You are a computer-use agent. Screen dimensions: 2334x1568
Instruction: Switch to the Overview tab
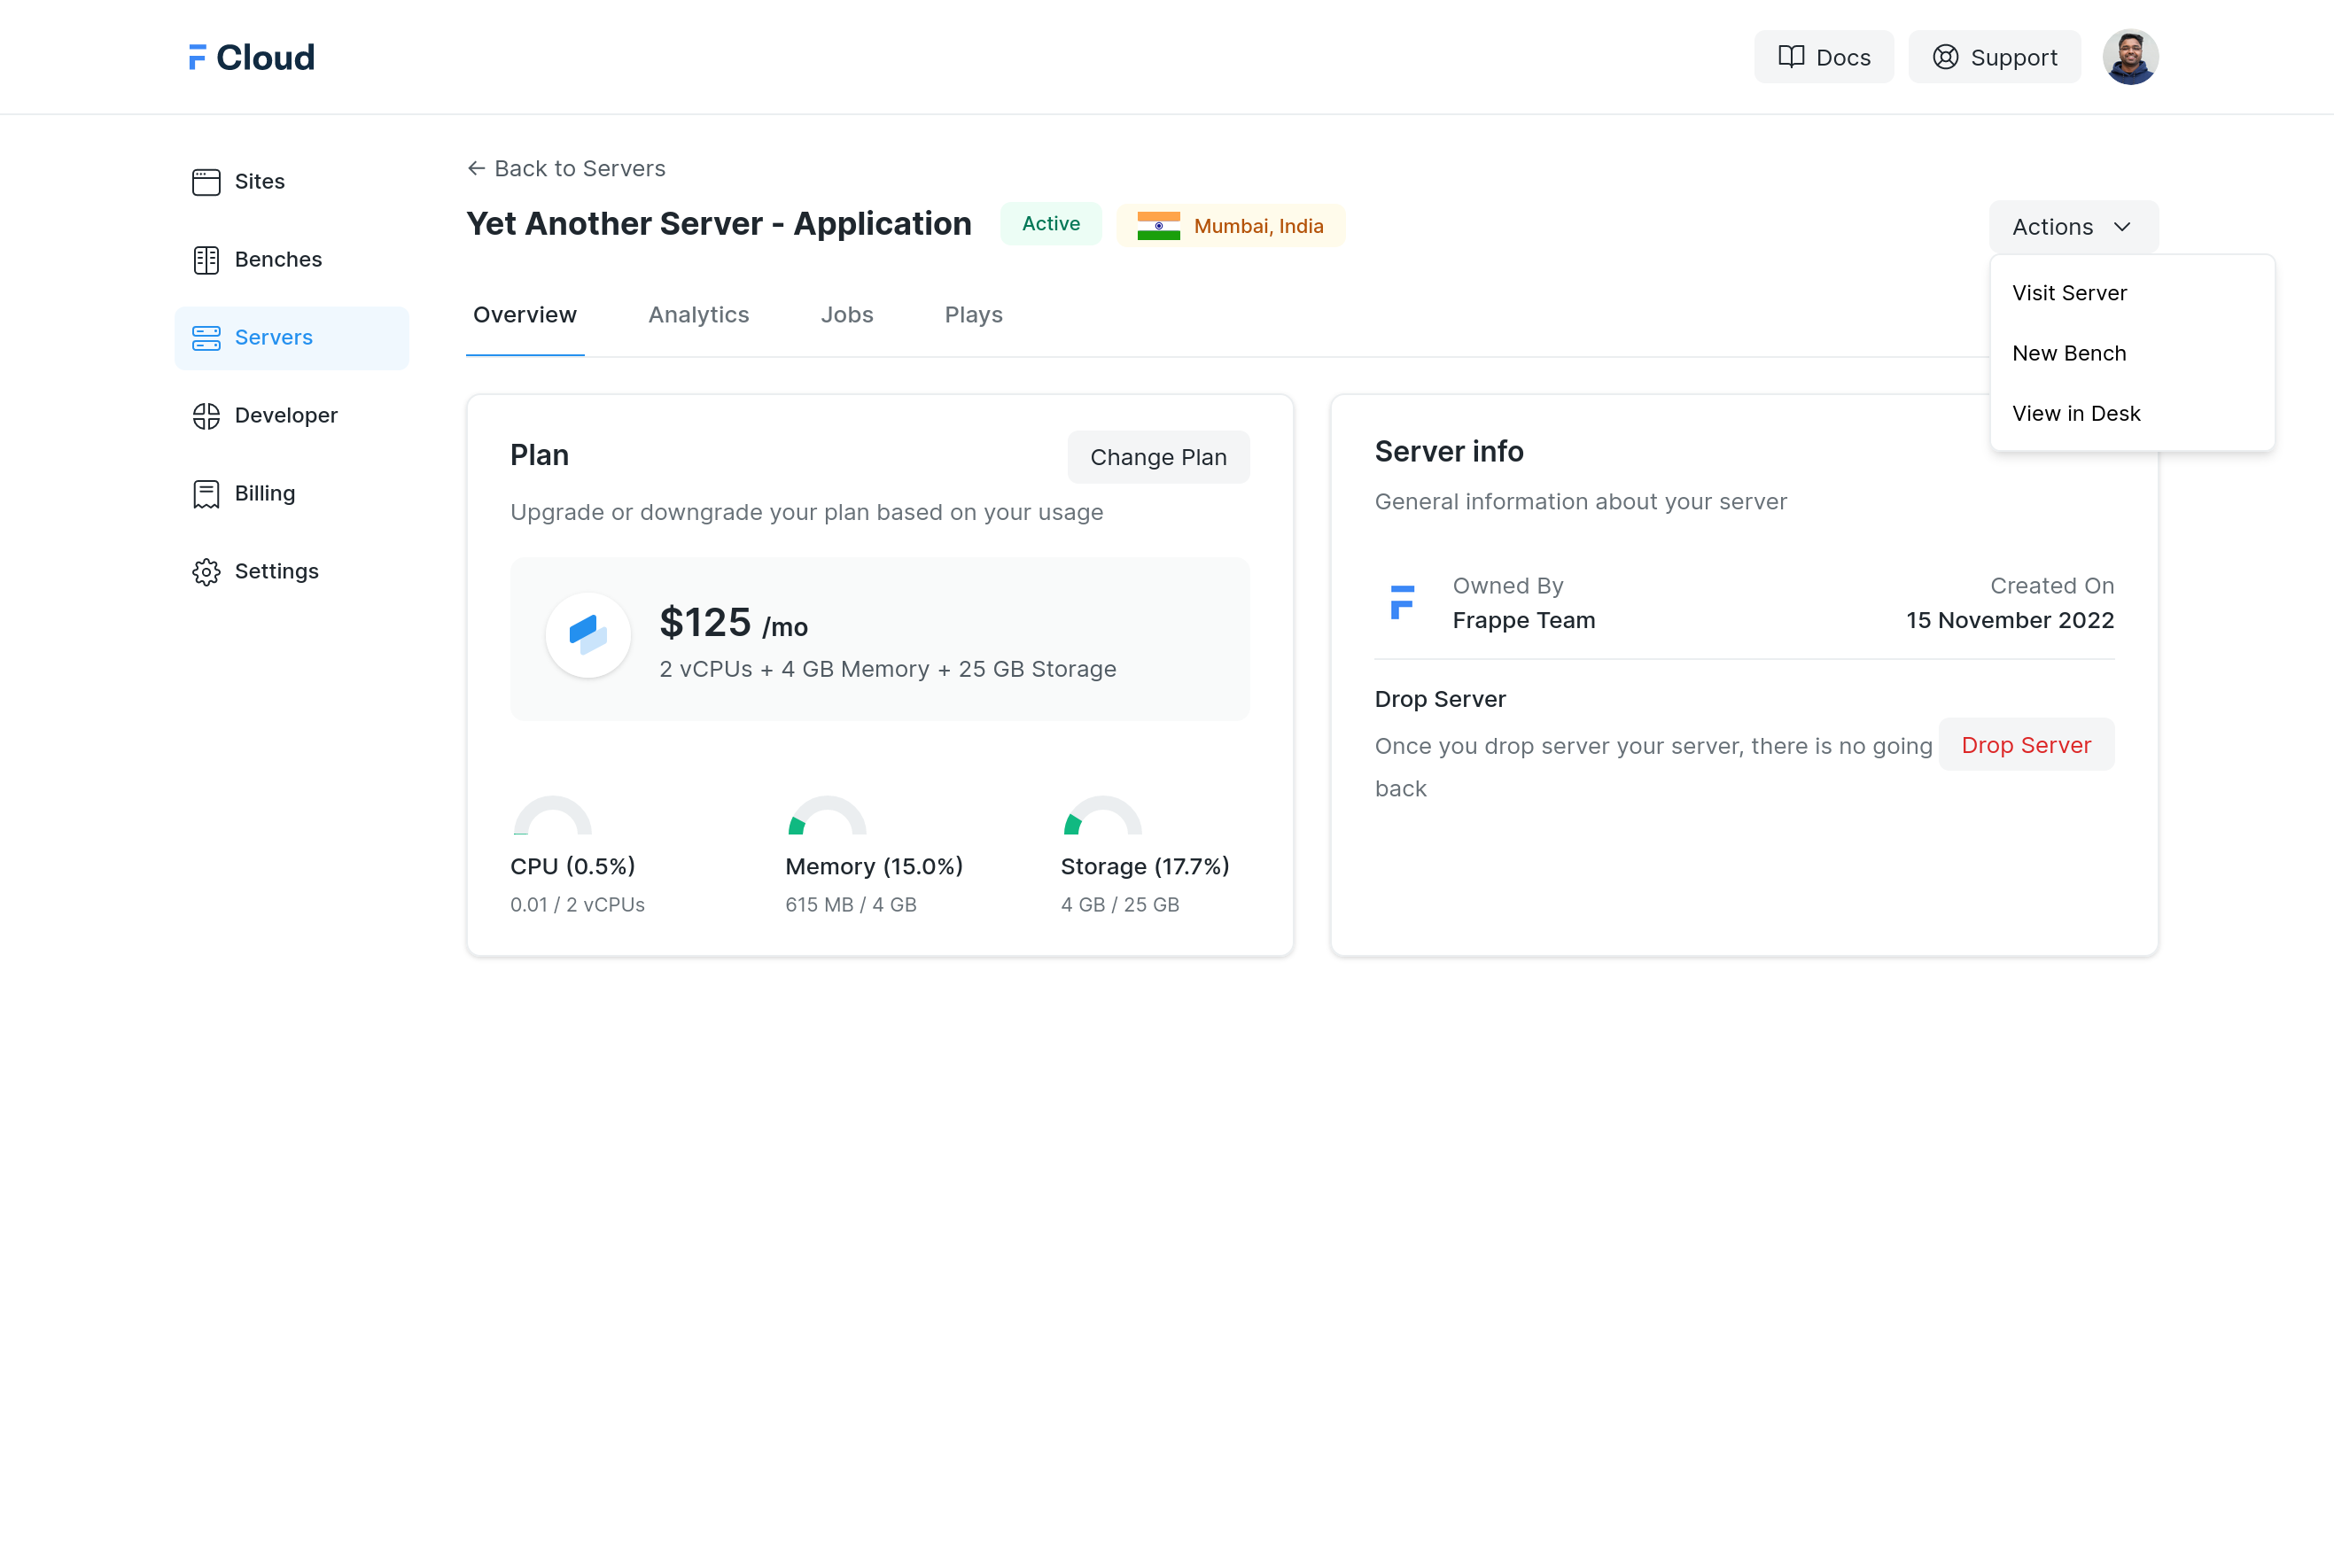click(x=525, y=315)
